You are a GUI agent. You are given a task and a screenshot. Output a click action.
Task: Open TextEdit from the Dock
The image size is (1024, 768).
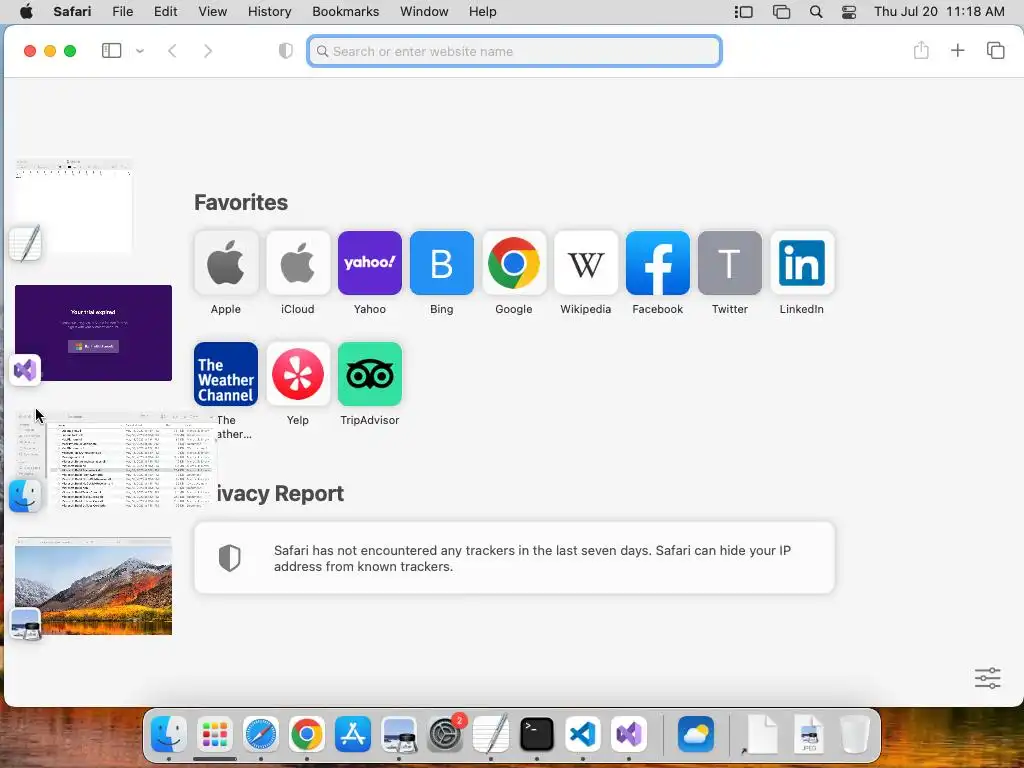point(490,734)
